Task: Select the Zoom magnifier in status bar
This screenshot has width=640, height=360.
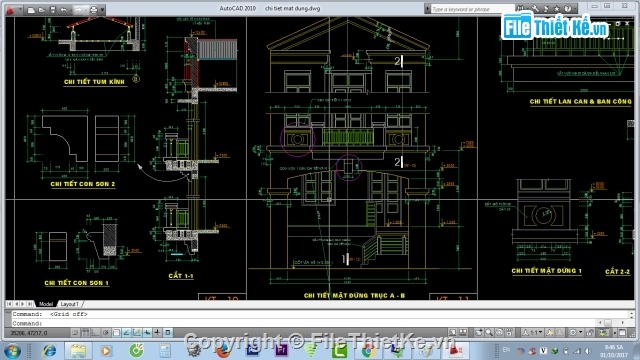Action: point(489,333)
